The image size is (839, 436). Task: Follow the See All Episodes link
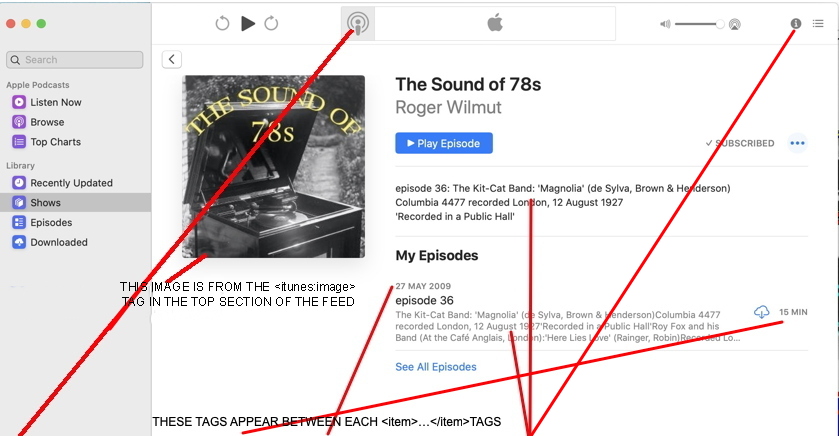[436, 367]
